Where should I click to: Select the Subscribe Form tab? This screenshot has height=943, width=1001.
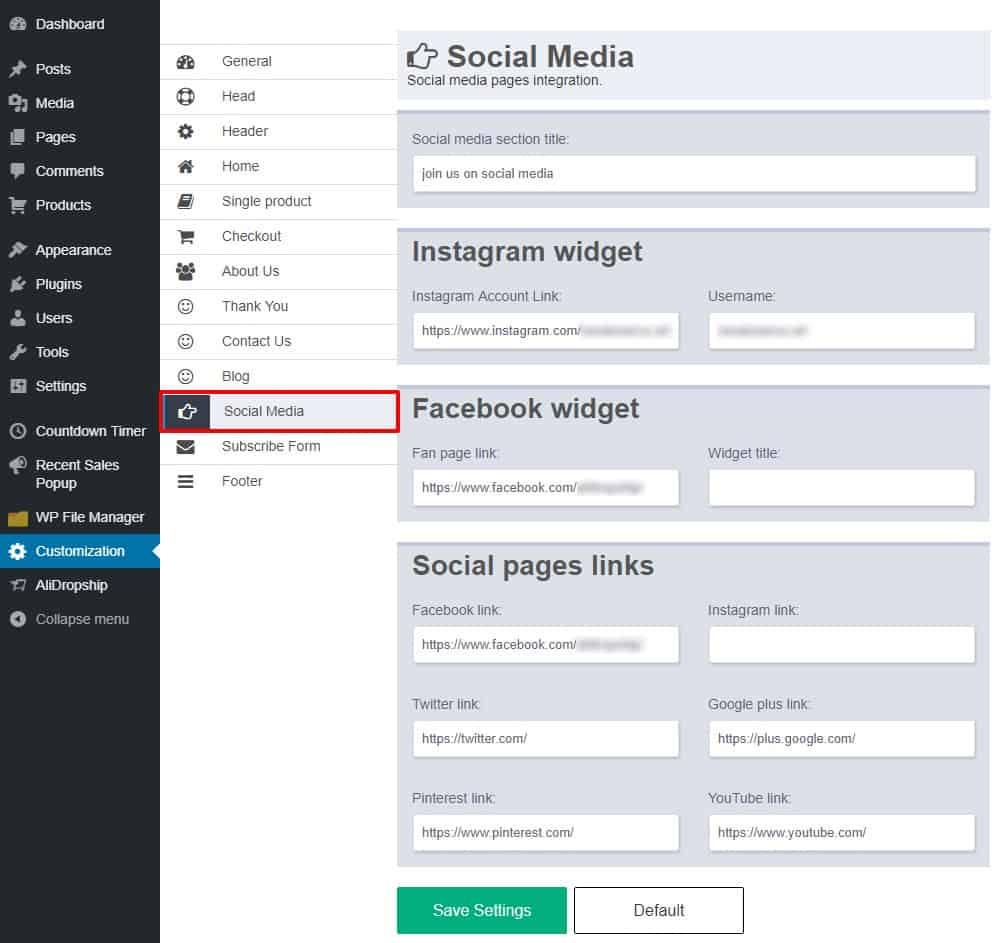point(279,447)
